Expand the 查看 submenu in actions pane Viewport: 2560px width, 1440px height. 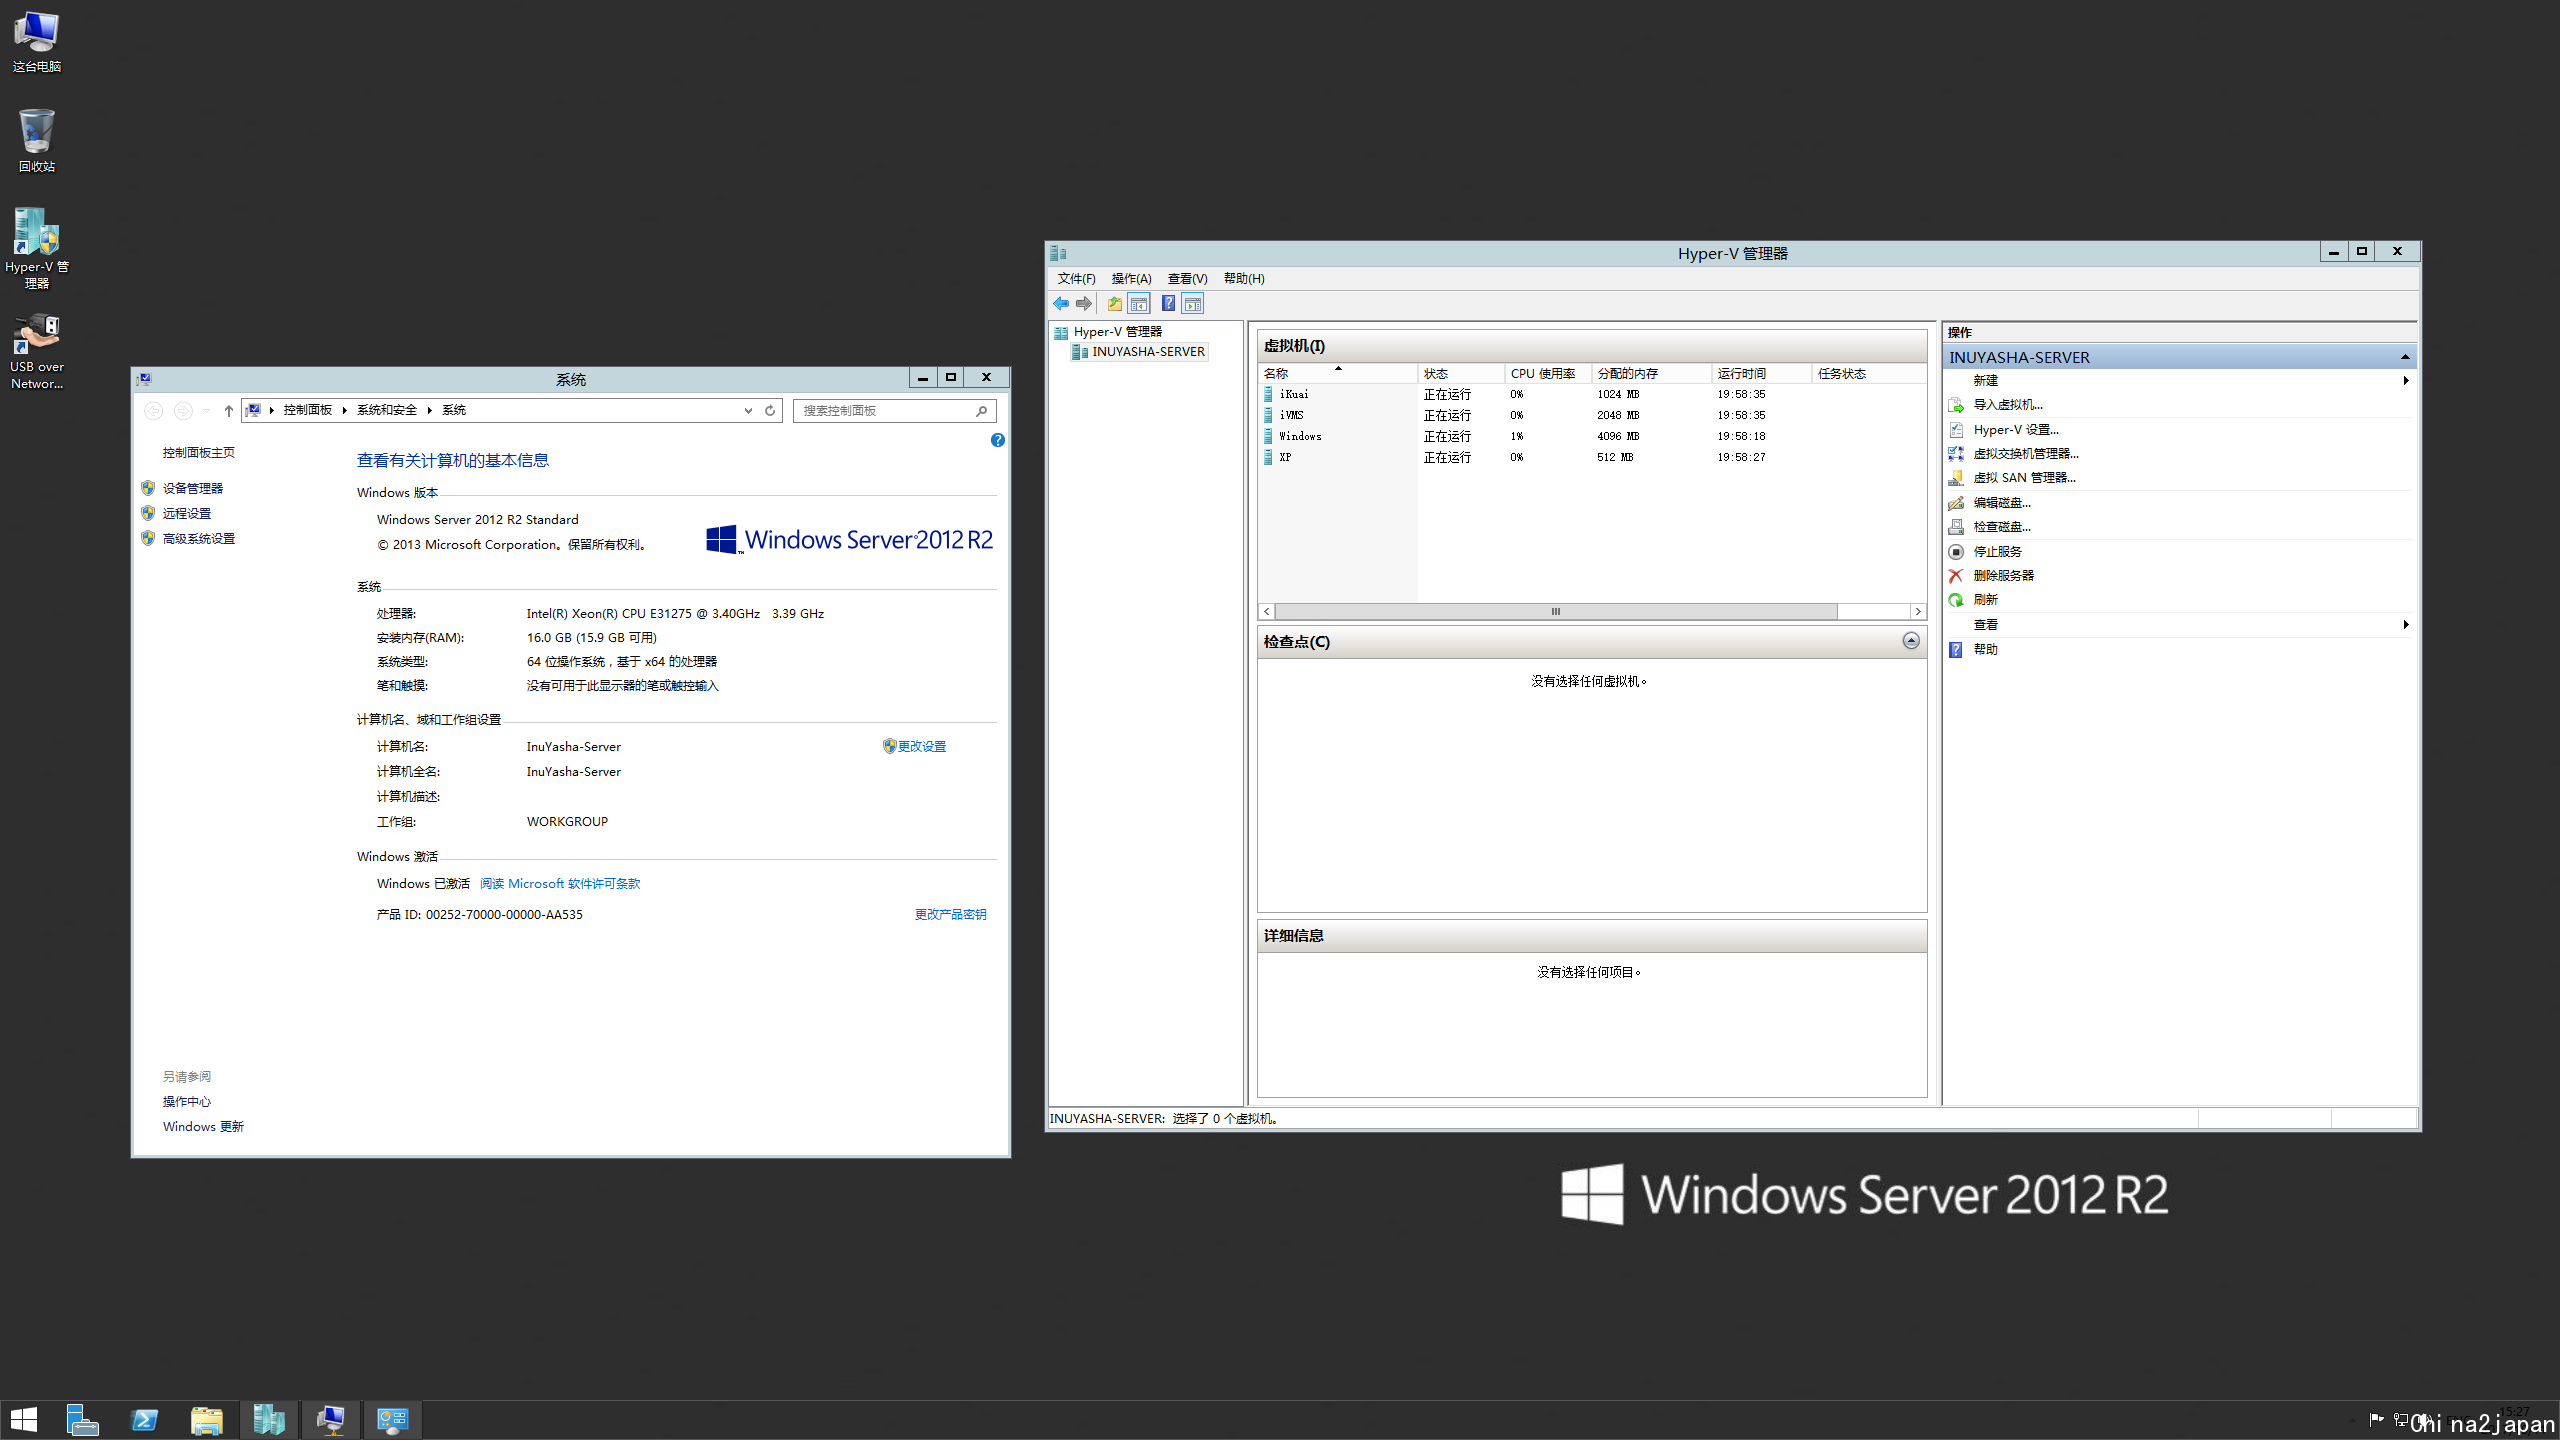(x=2405, y=624)
